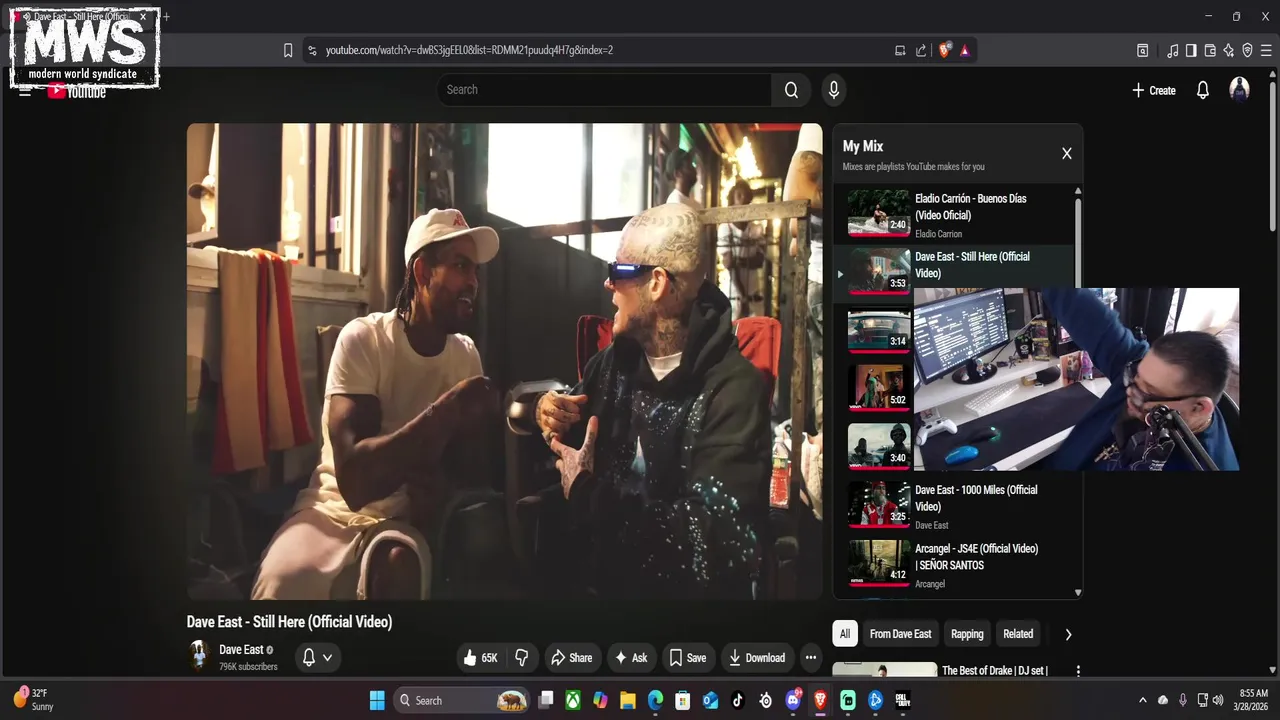This screenshot has width=1280, height=720.
Task: Open weather widget showing 32°F Sunny
Action: pyautogui.click(x=33, y=699)
